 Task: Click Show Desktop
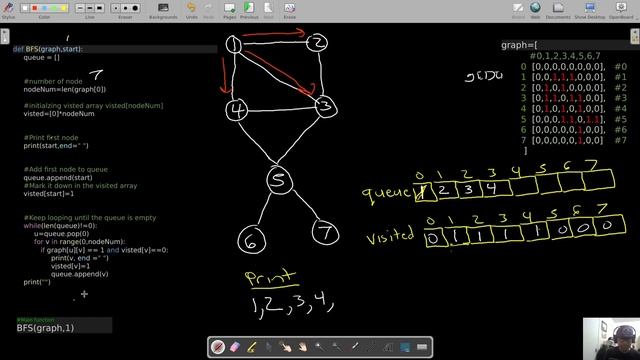590,10
